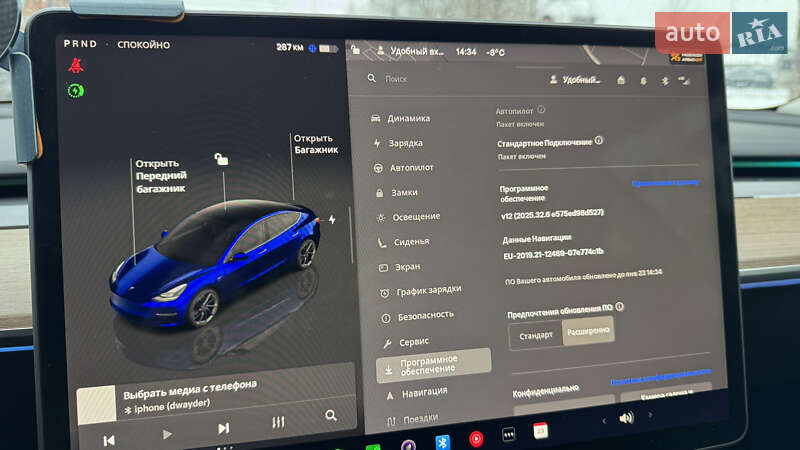Launch the Bluetooth app in bottom dock
The width and height of the screenshot is (800, 450).
pos(442,441)
